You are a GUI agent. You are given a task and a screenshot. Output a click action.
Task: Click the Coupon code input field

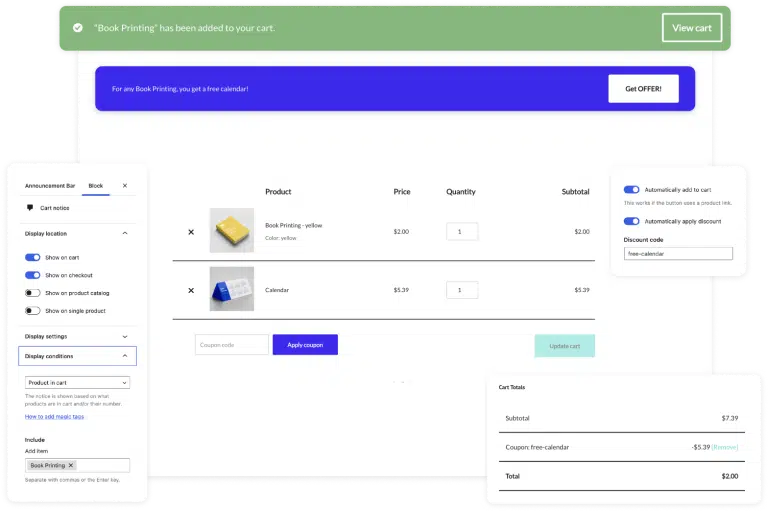point(232,345)
